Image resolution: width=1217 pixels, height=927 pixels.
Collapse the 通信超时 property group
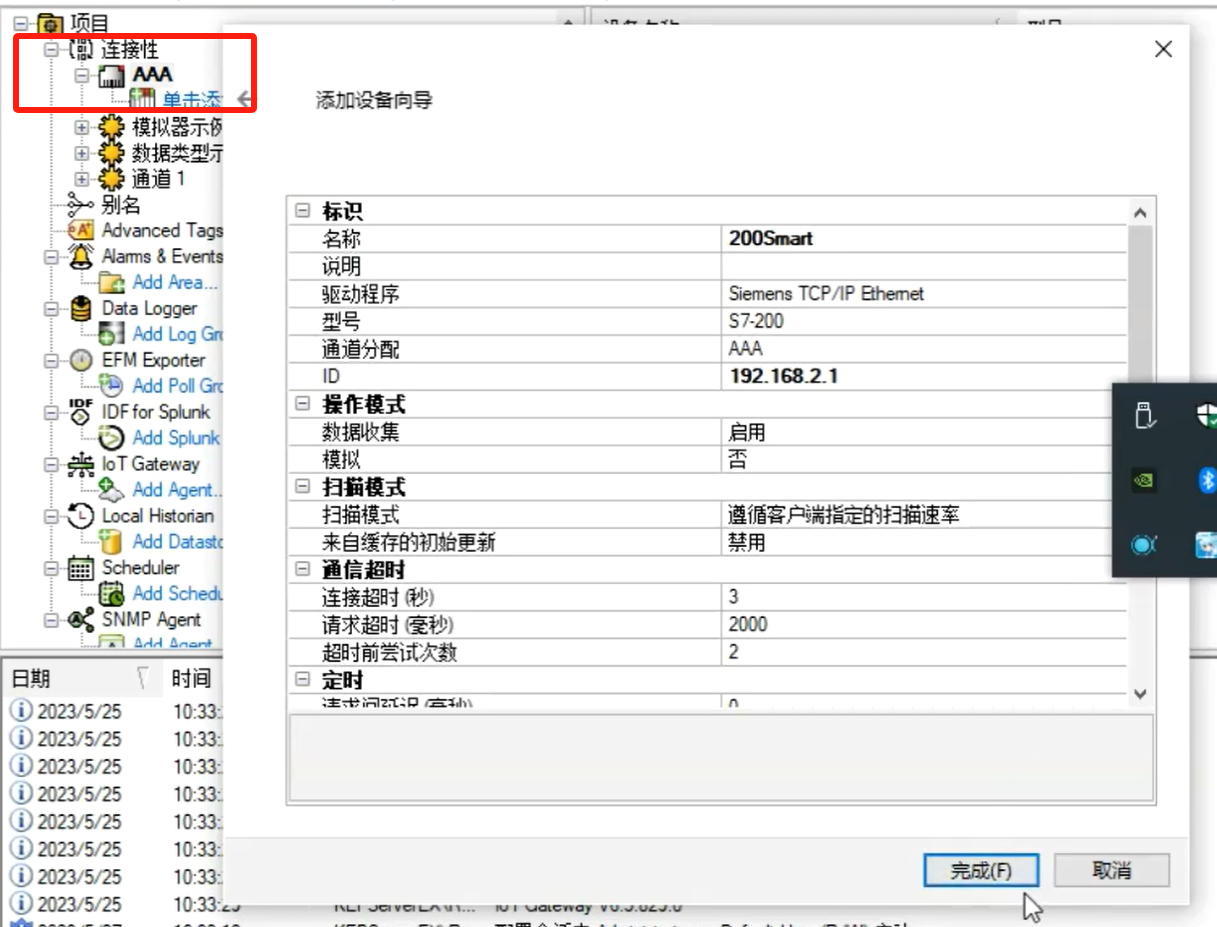[302, 570]
